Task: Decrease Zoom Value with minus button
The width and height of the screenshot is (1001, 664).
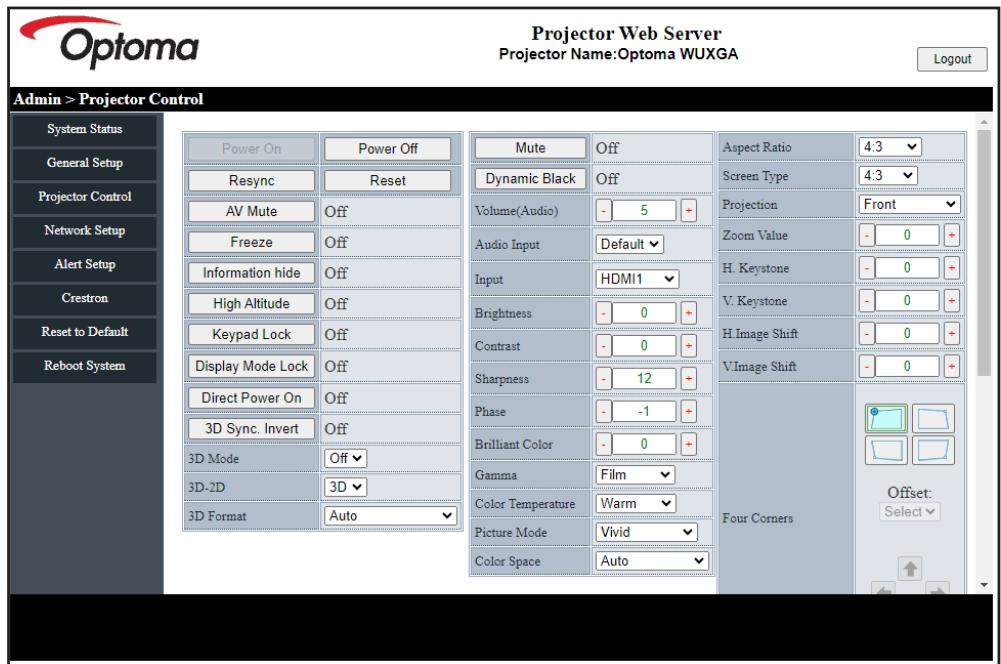Action: pos(866,235)
